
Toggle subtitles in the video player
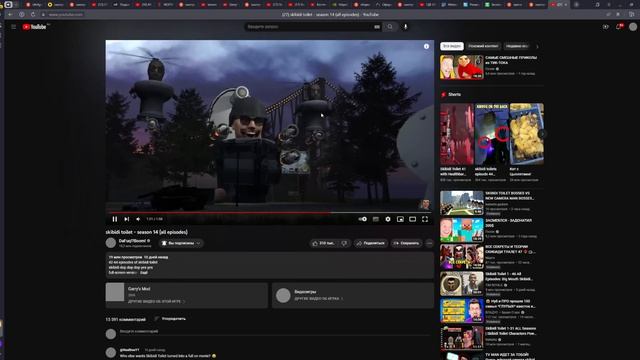click(376, 219)
